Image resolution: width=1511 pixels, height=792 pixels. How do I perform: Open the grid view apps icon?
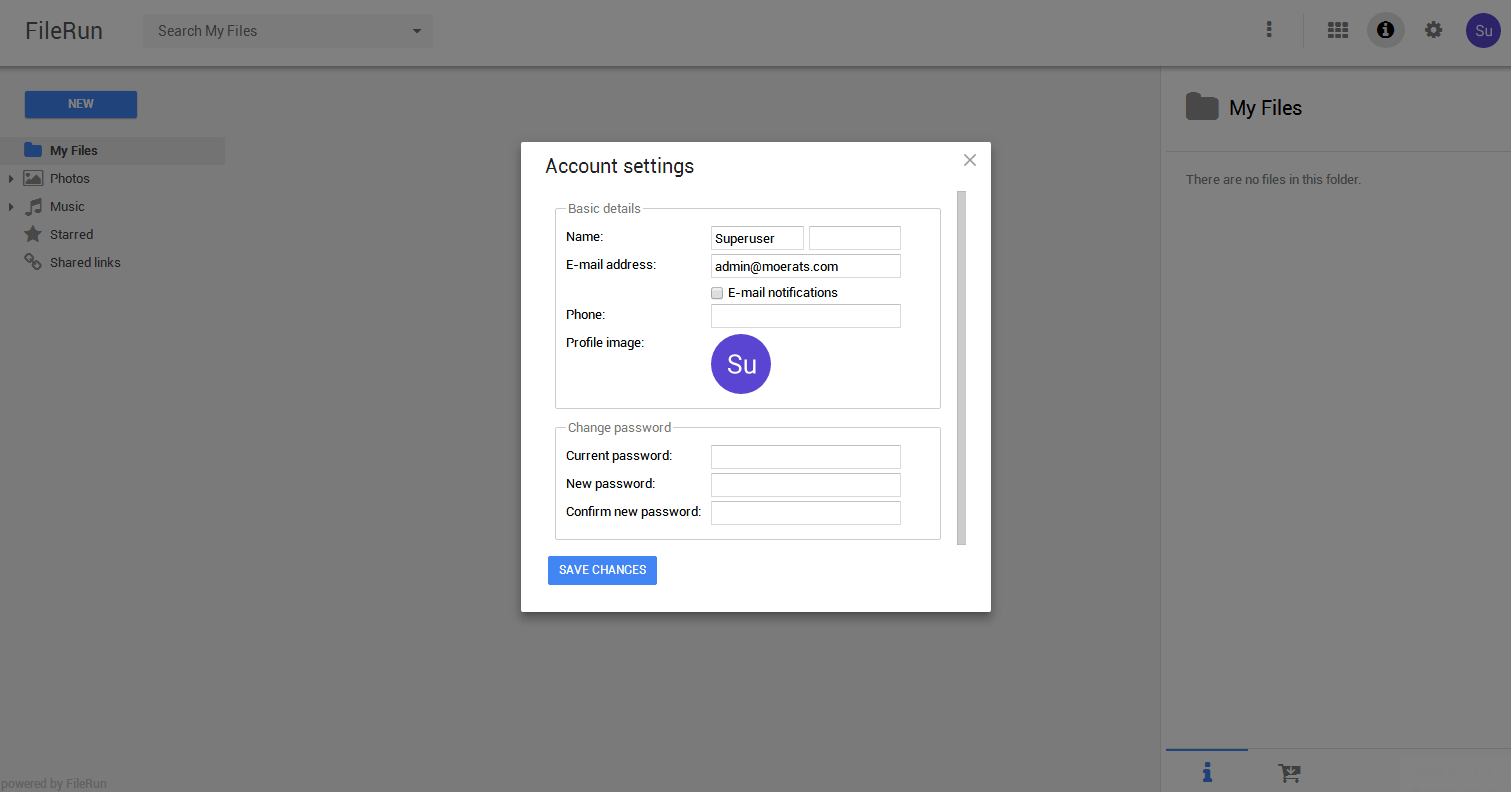point(1338,30)
